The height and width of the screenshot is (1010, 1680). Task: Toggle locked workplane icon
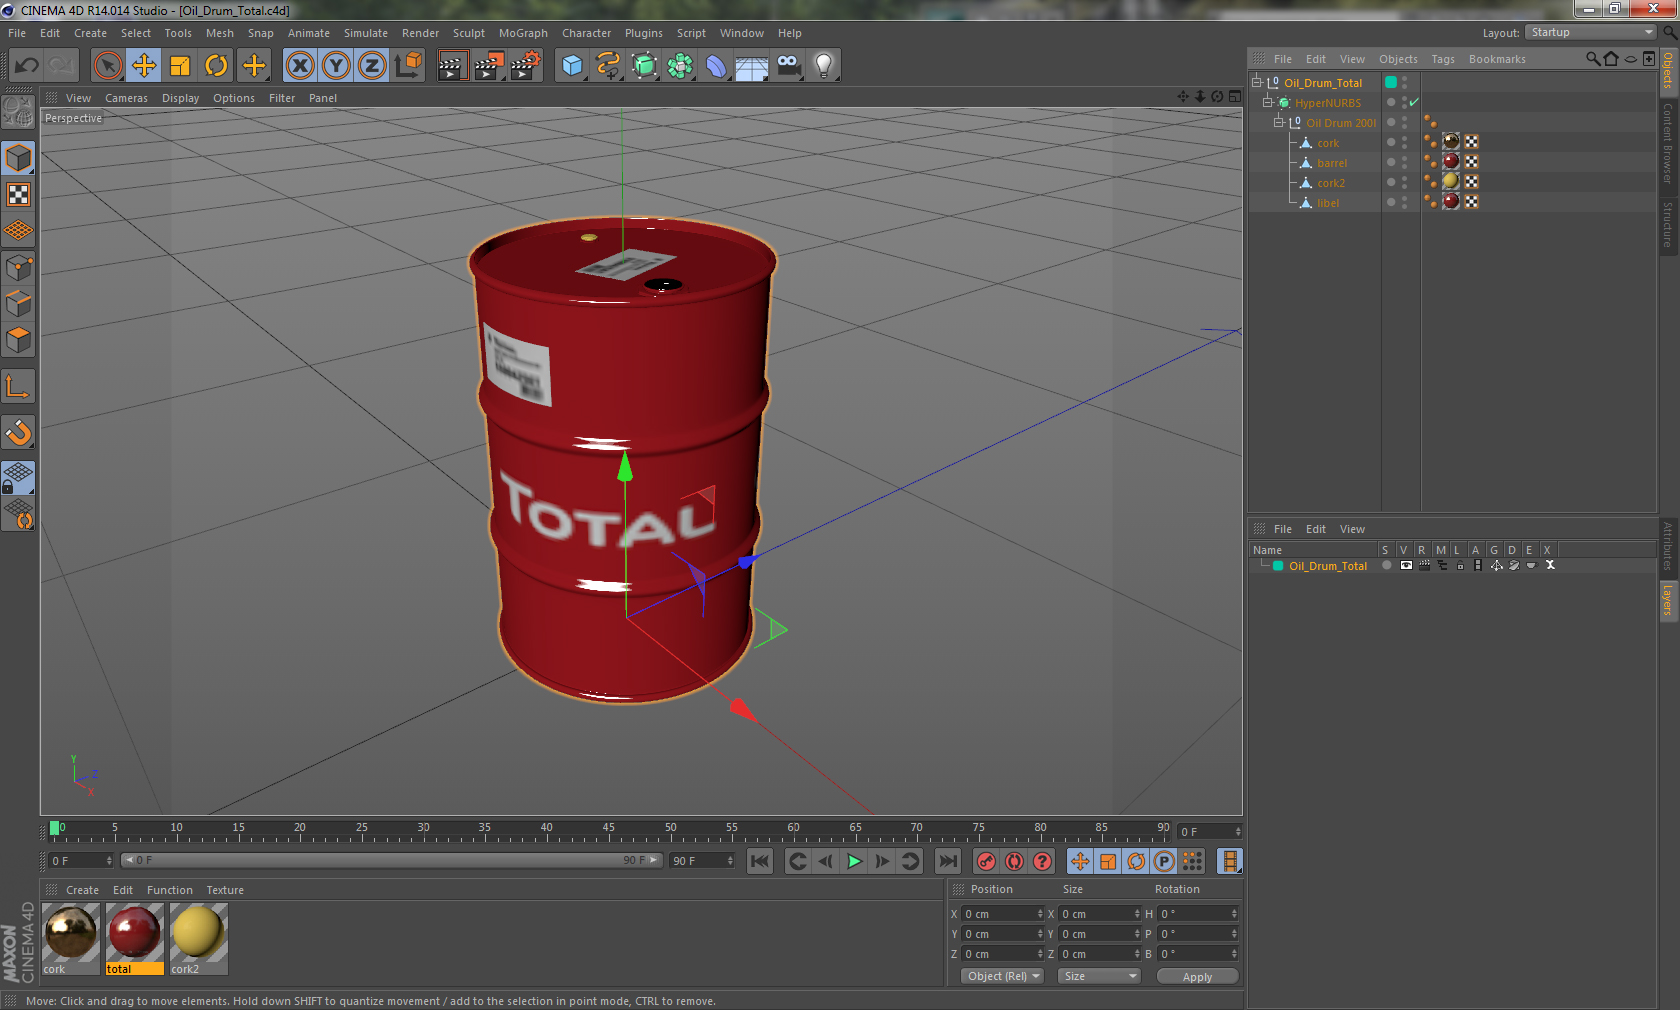[18, 477]
